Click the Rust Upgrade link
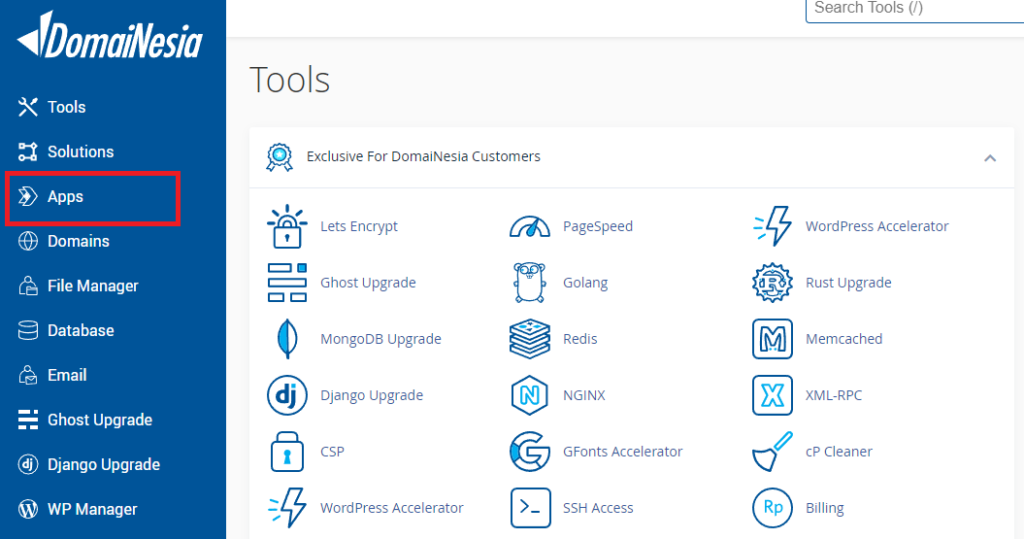1024x539 pixels. tap(848, 283)
